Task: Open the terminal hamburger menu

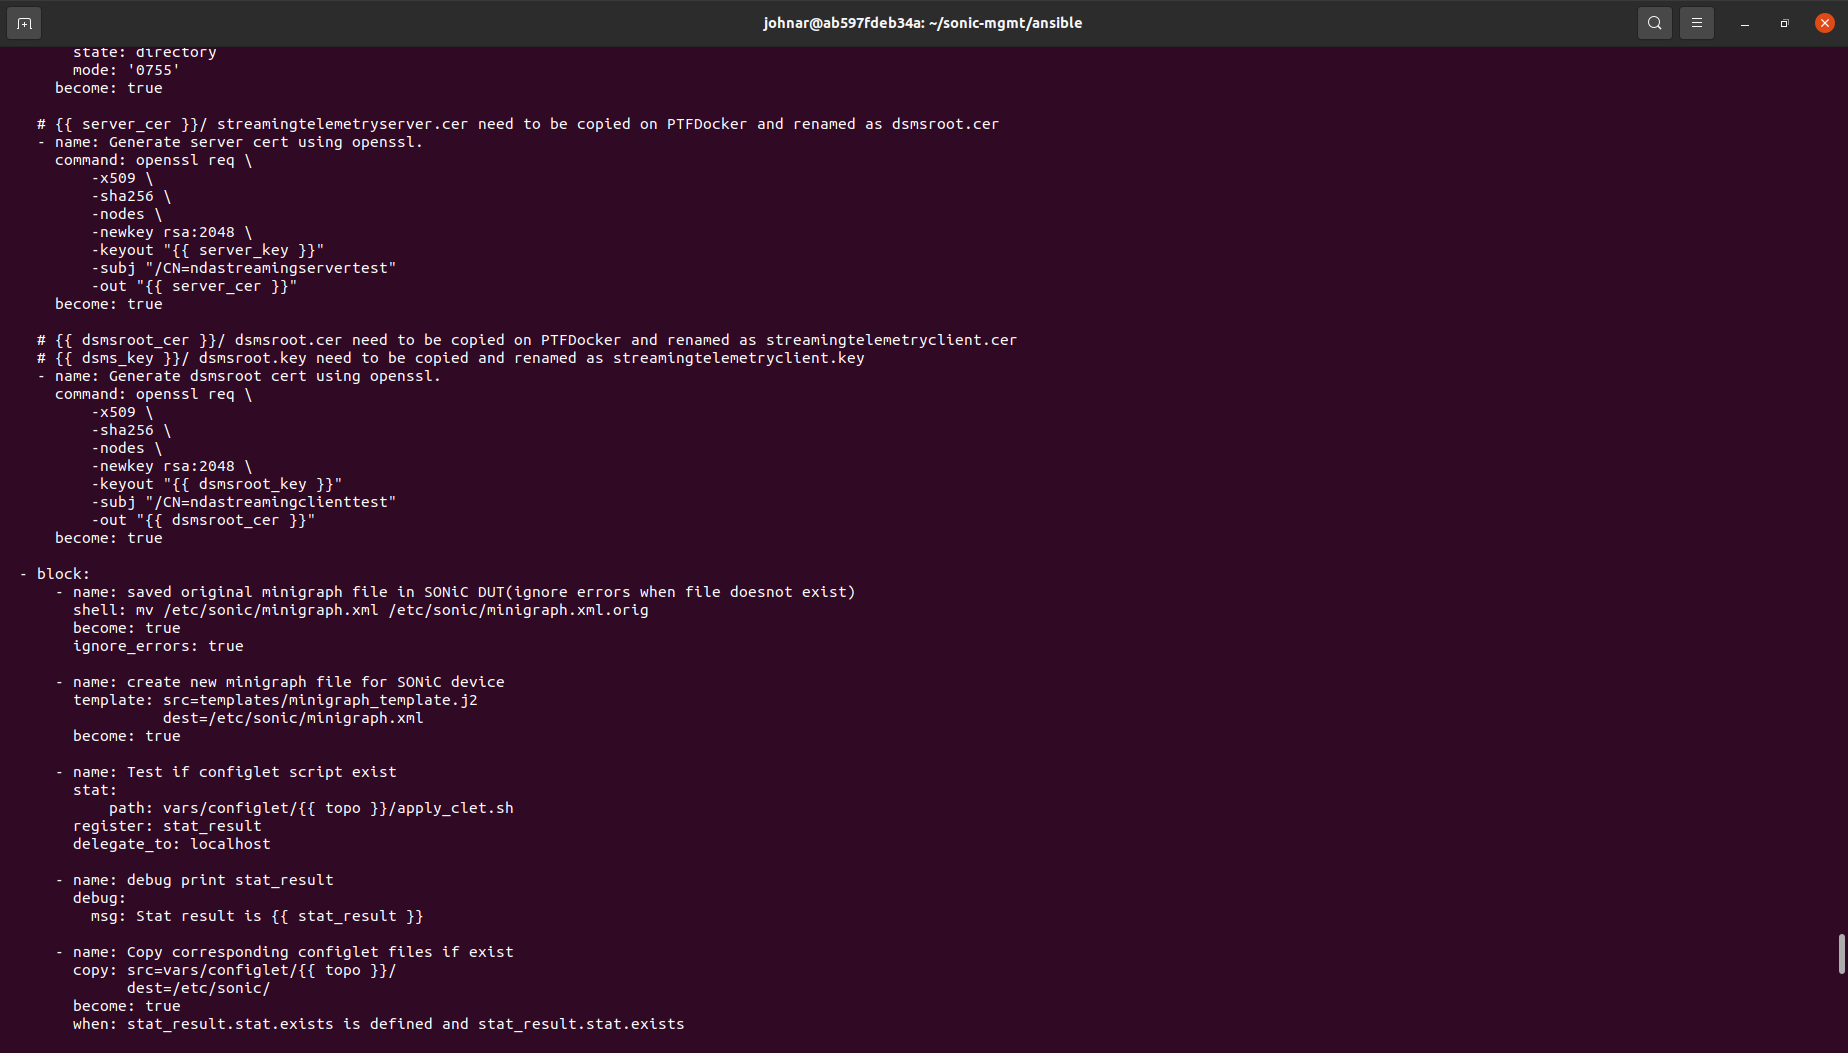Action: (1697, 23)
